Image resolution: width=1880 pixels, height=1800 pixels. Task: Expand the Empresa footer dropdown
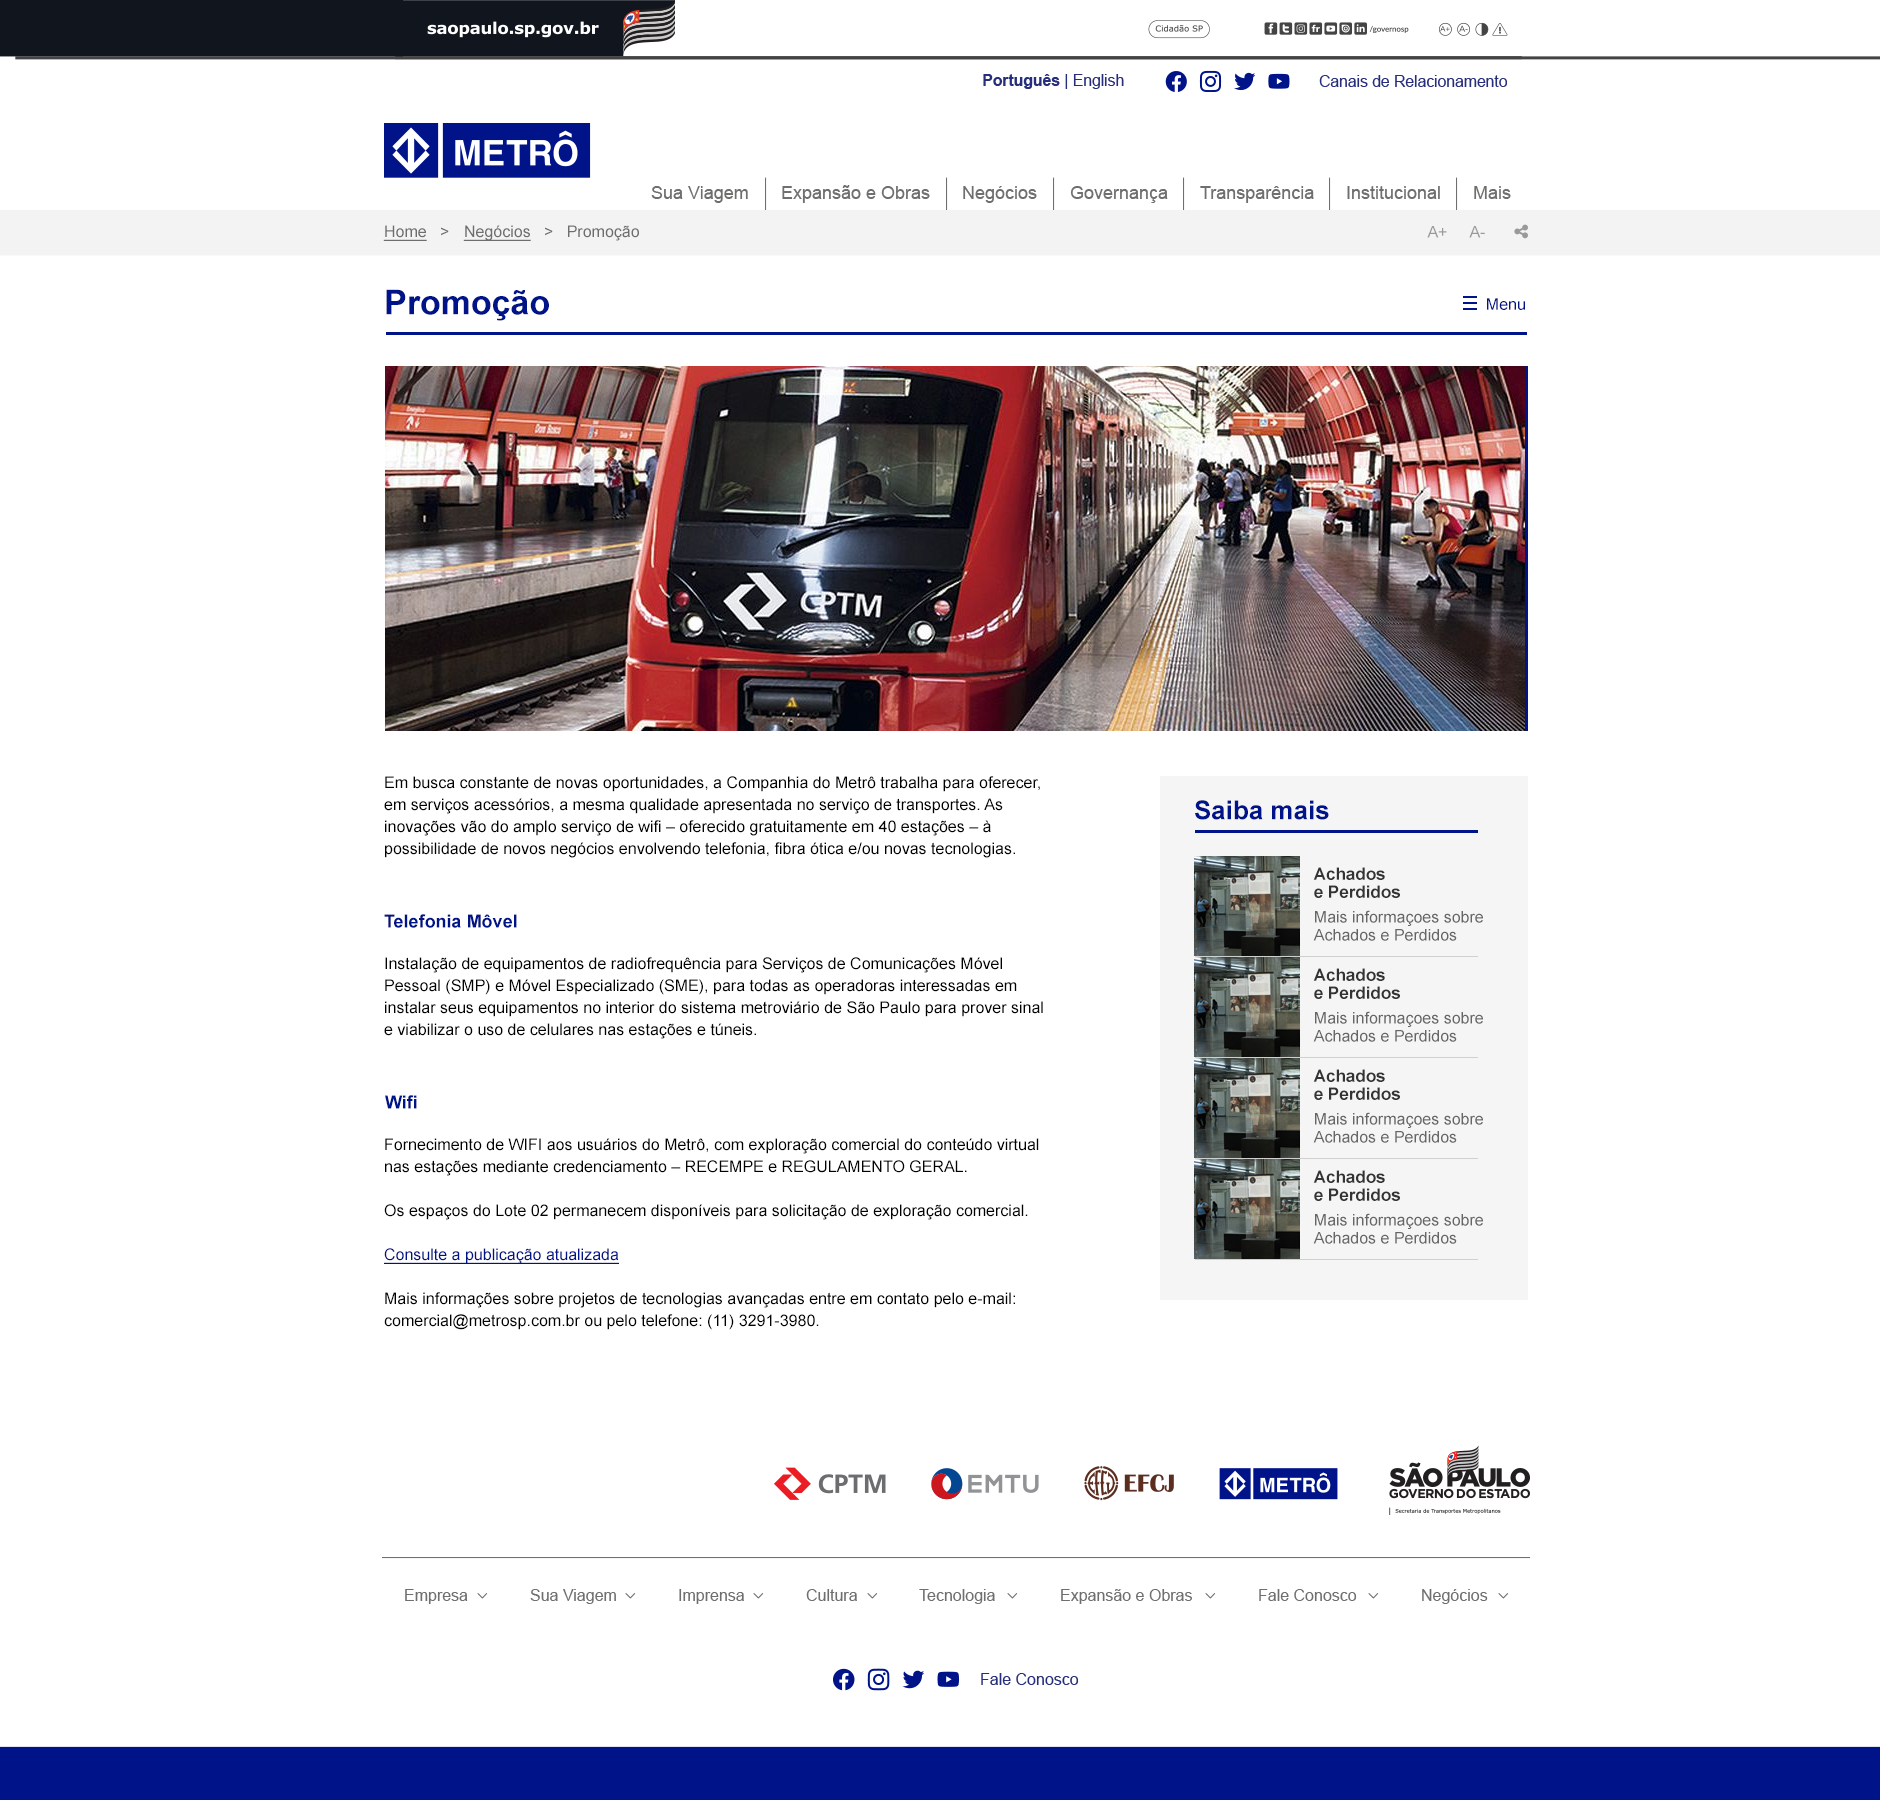coord(445,1596)
